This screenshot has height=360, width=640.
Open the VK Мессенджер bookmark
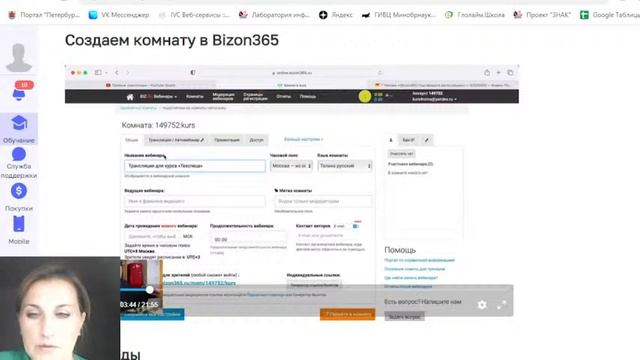[119, 15]
